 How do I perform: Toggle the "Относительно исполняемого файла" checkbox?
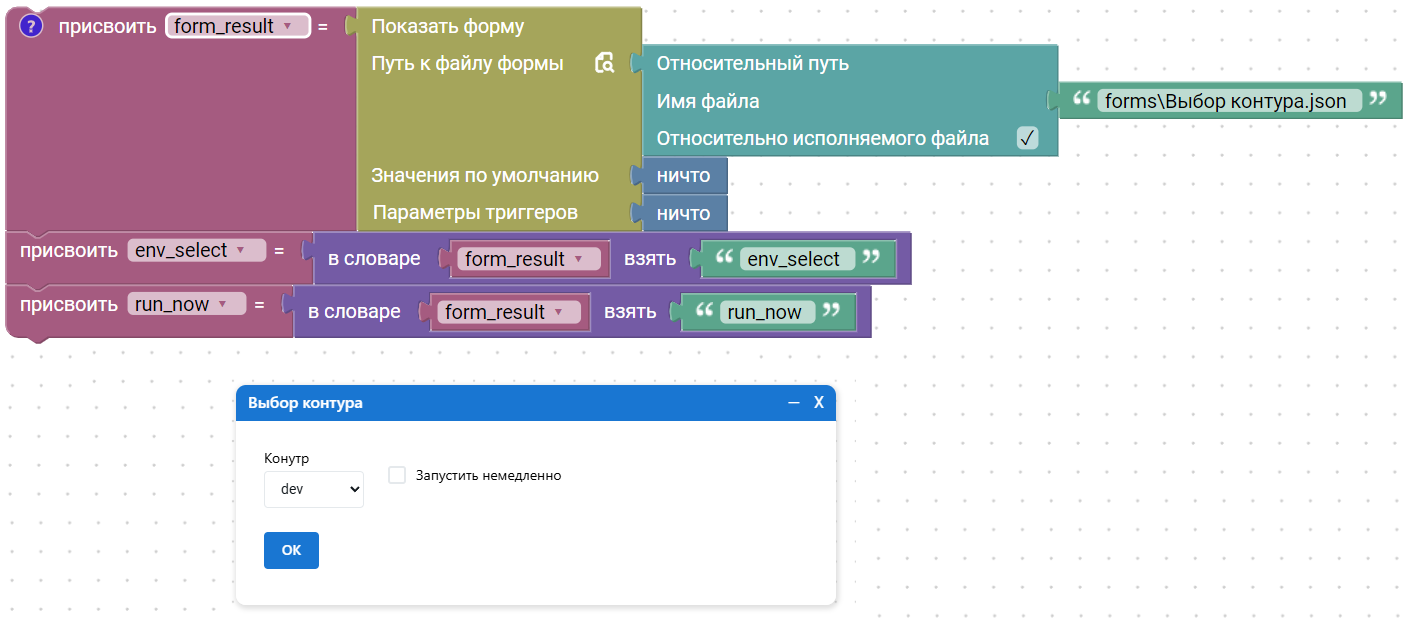[1027, 139]
